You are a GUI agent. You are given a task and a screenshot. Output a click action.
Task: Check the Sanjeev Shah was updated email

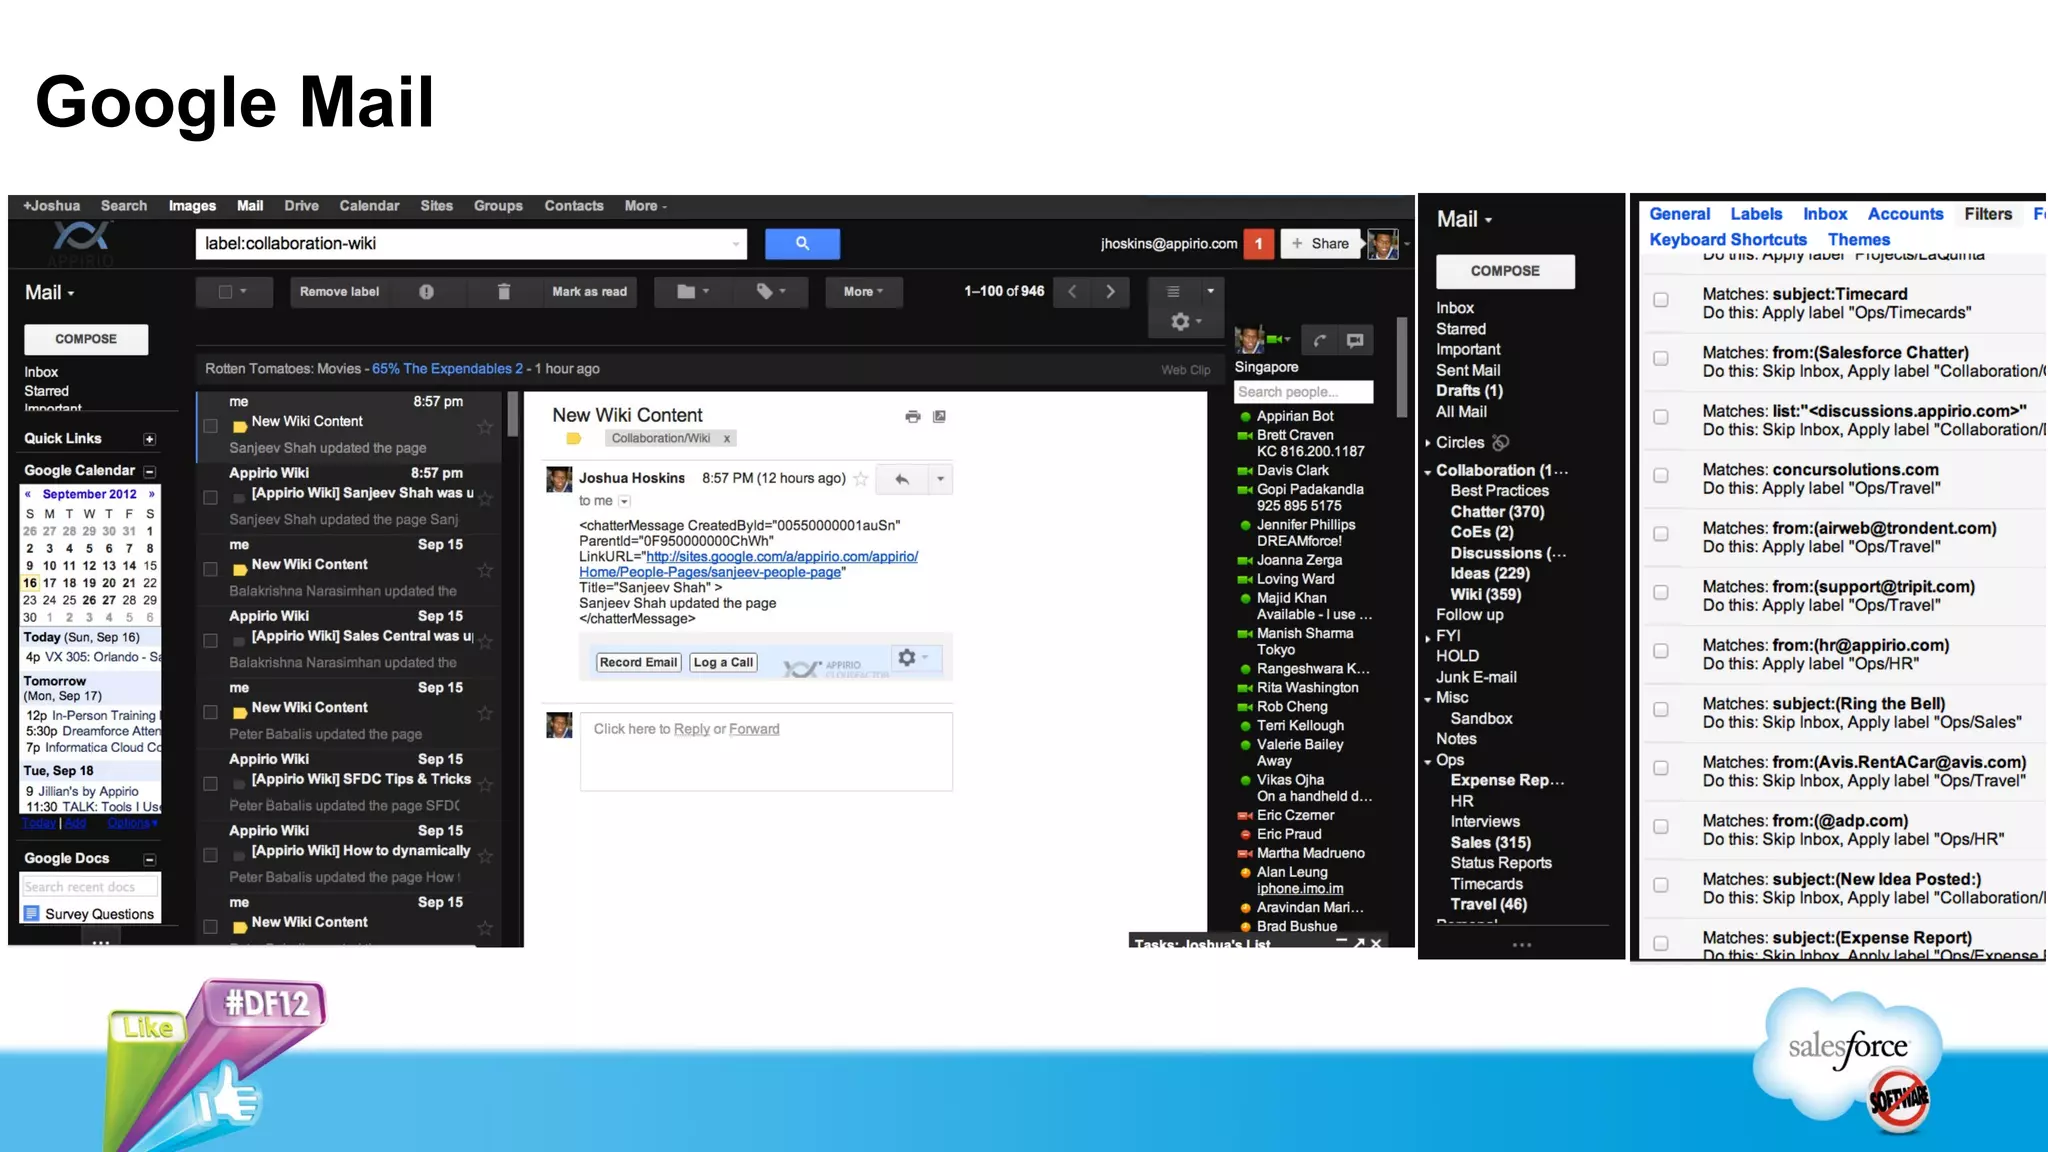[x=211, y=497]
